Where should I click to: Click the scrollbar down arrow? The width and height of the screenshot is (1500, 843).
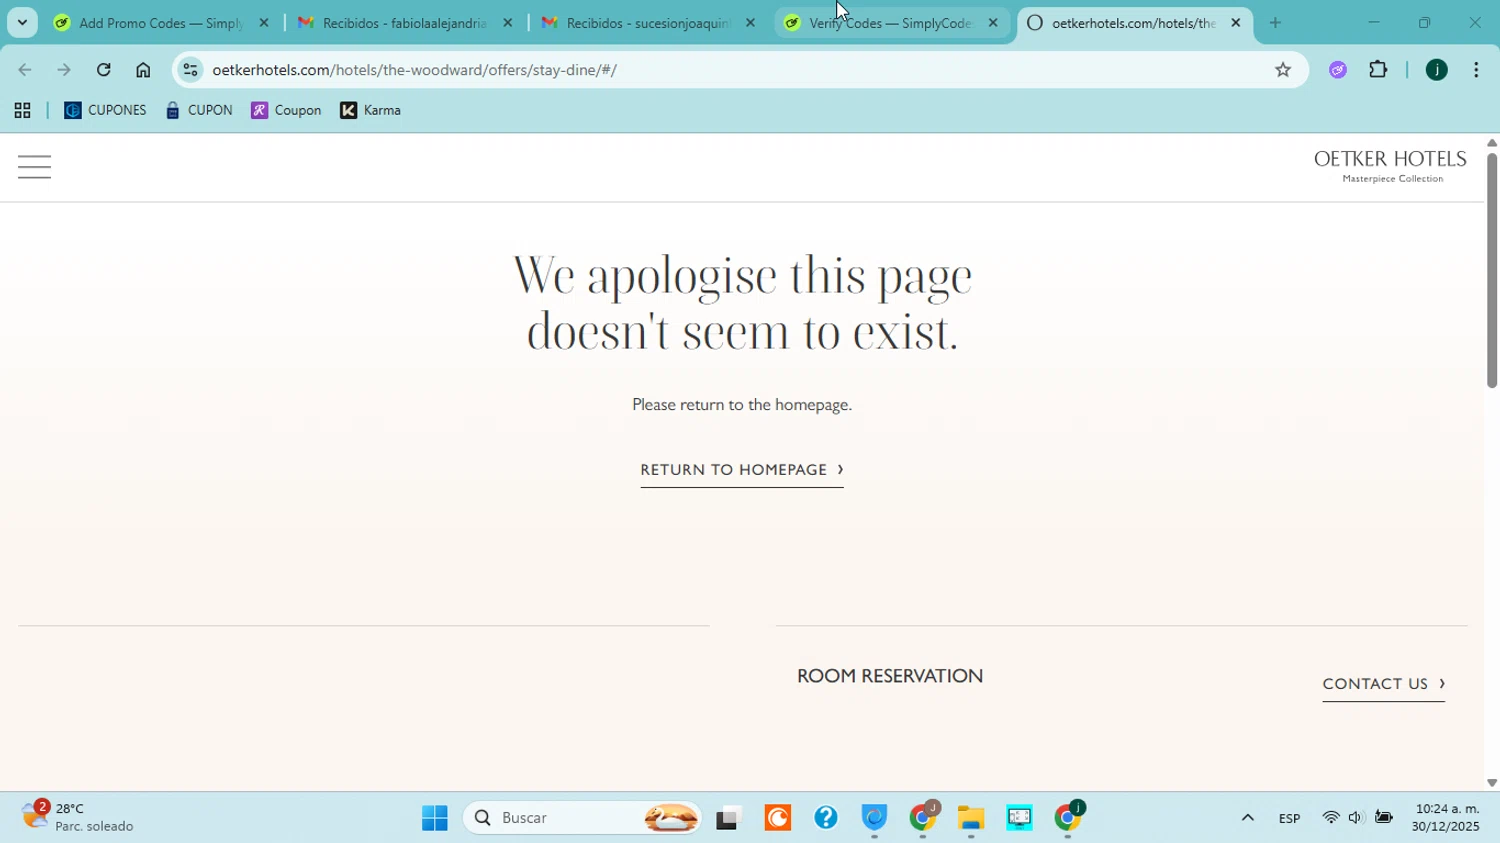(1491, 783)
